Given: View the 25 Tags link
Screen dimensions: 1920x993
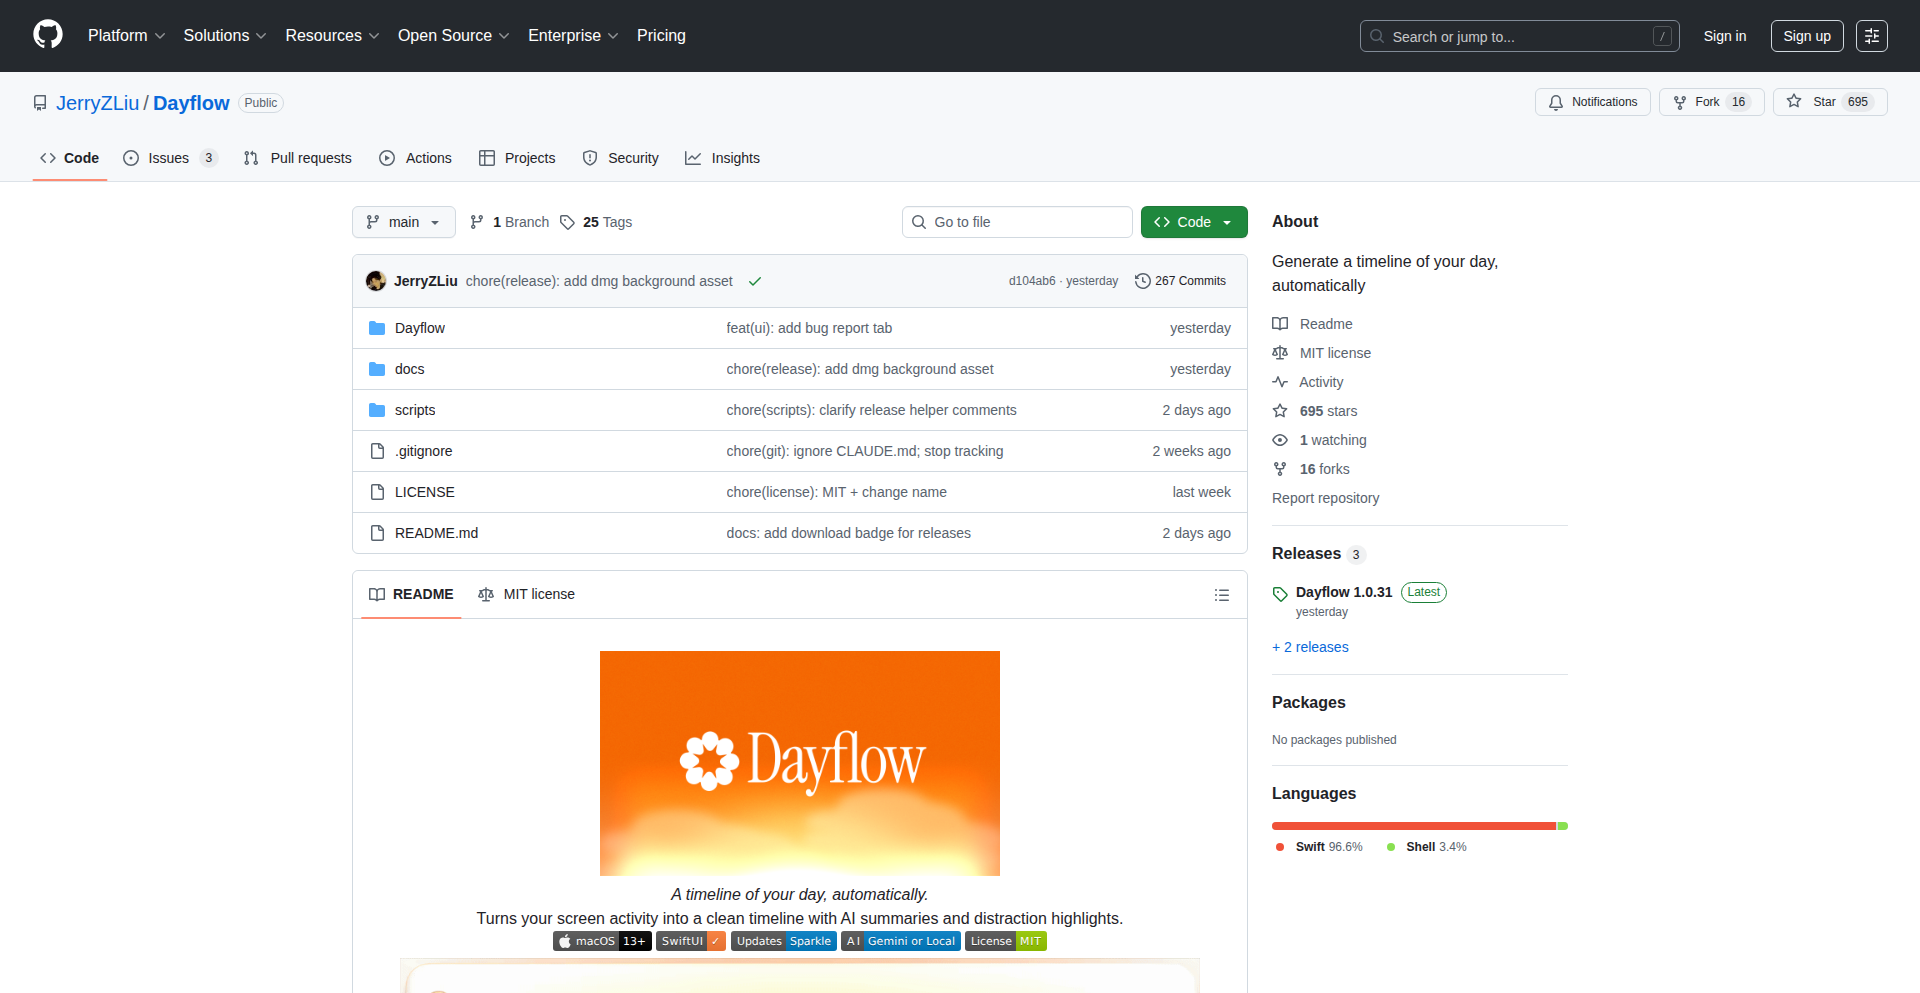Looking at the screenshot, I should coord(596,222).
